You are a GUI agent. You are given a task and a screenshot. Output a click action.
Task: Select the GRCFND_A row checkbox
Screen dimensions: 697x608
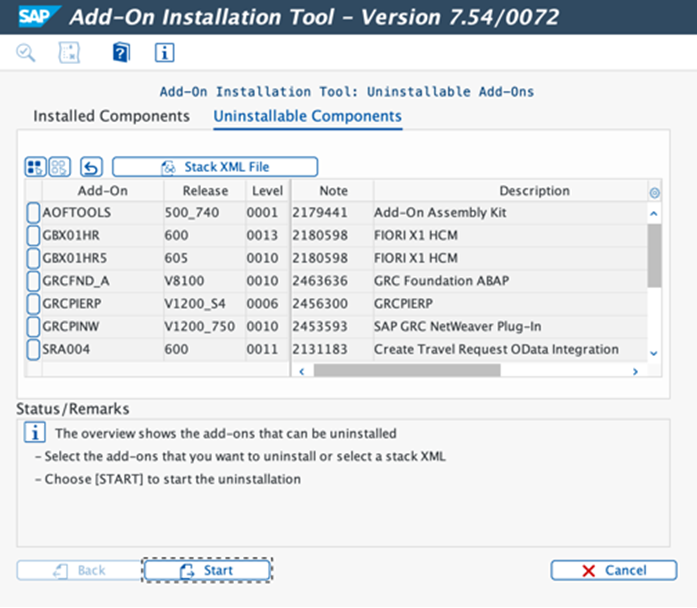point(33,281)
